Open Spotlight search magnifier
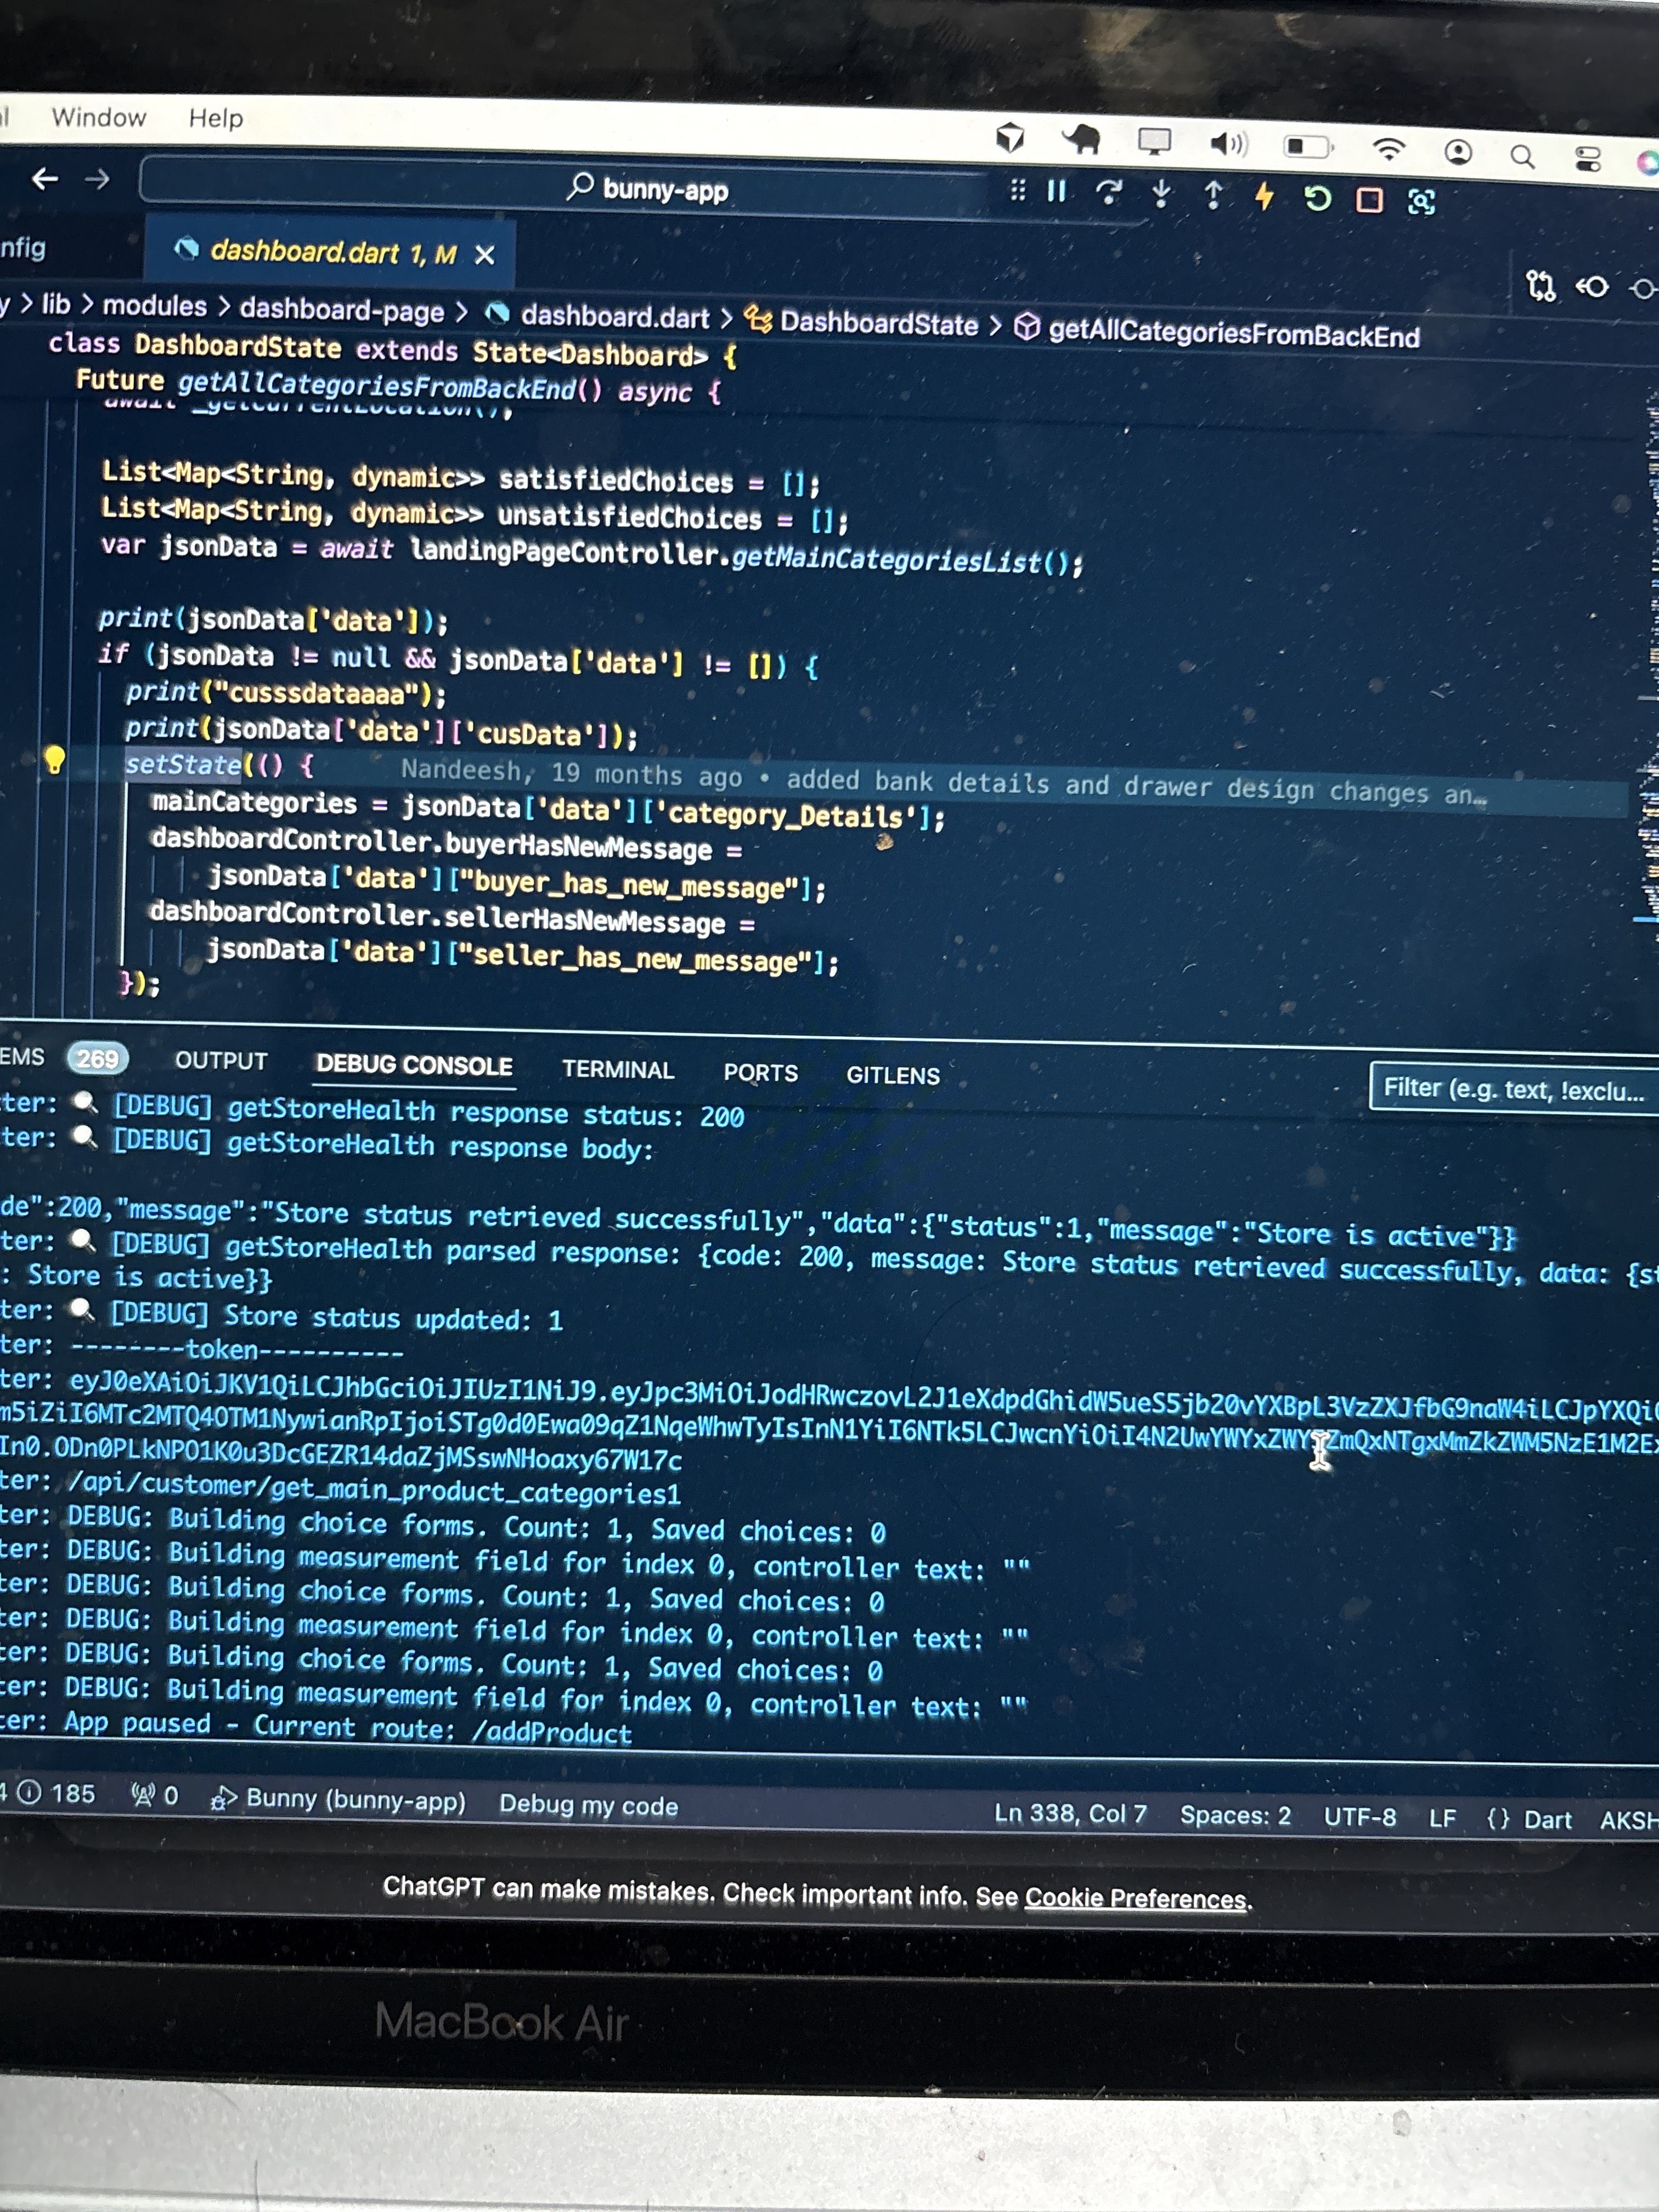The height and width of the screenshot is (2212, 1659). [x=1522, y=156]
